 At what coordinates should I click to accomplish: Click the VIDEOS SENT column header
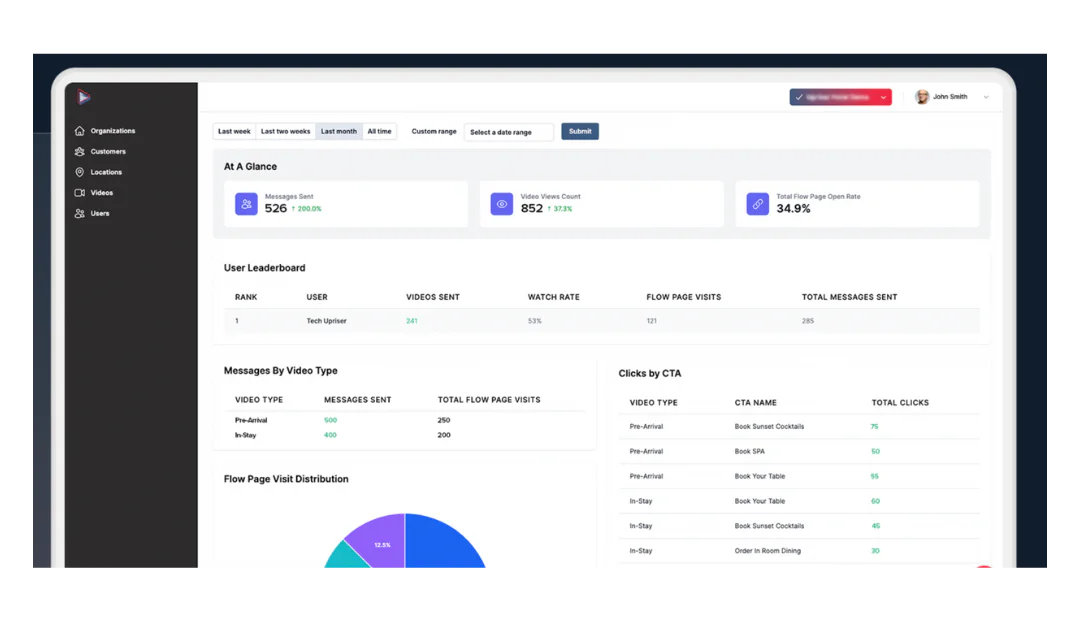pyautogui.click(x=433, y=297)
